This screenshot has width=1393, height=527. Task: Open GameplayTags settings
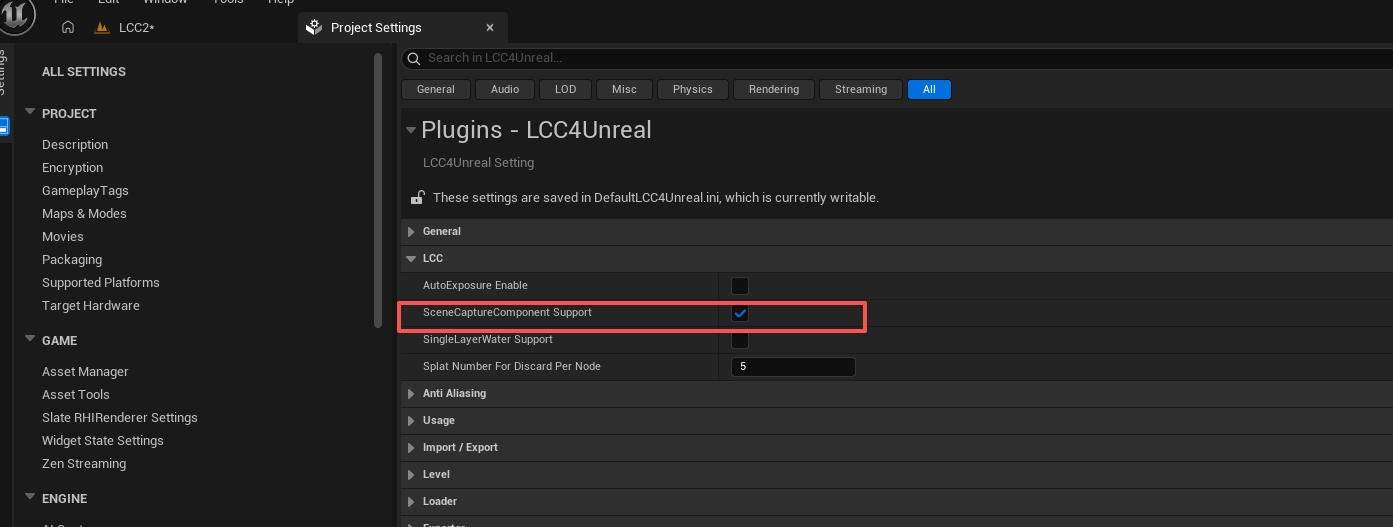click(x=85, y=191)
